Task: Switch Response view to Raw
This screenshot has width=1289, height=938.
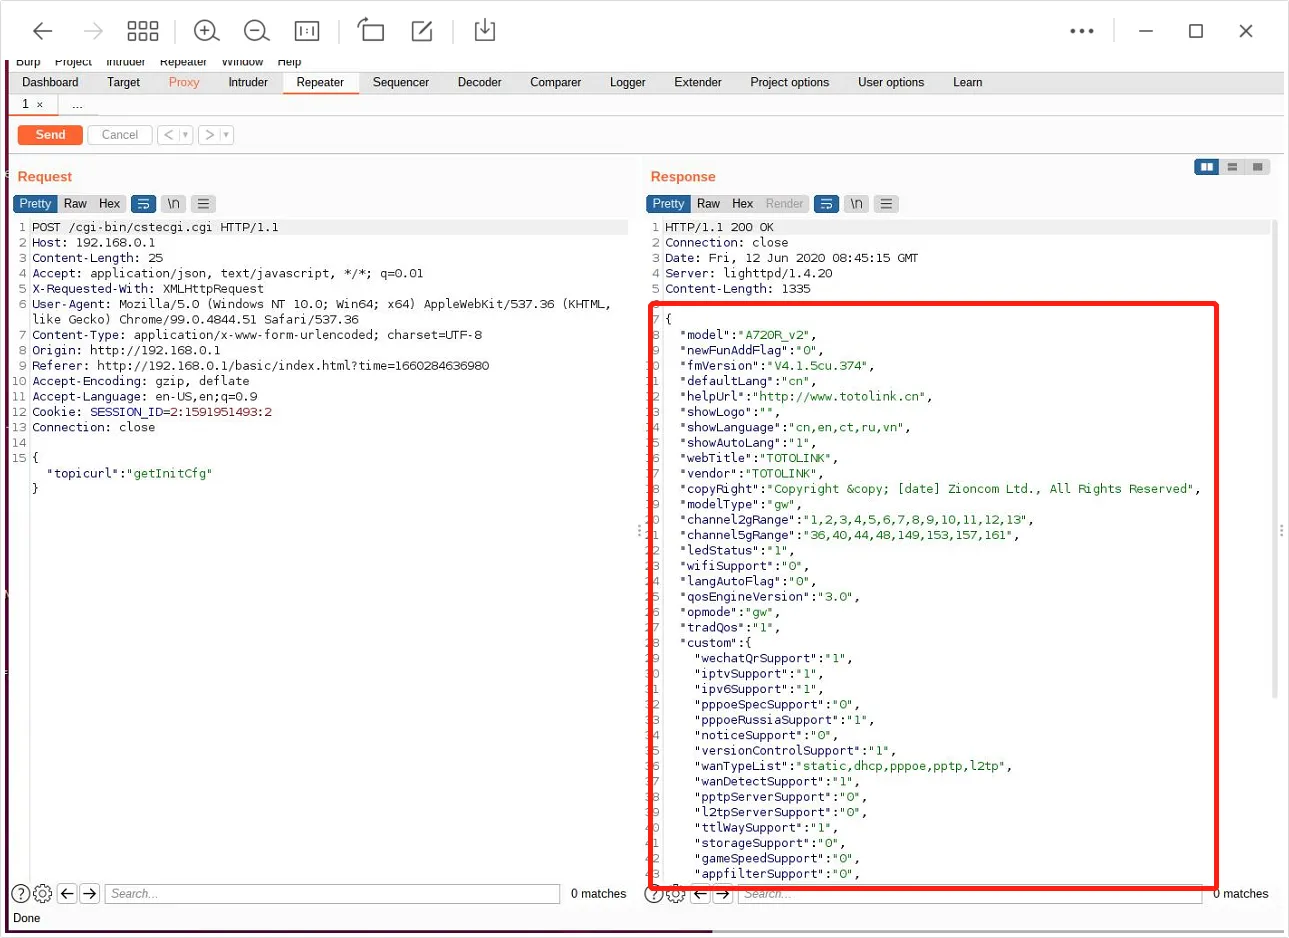Action: point(708,204)
